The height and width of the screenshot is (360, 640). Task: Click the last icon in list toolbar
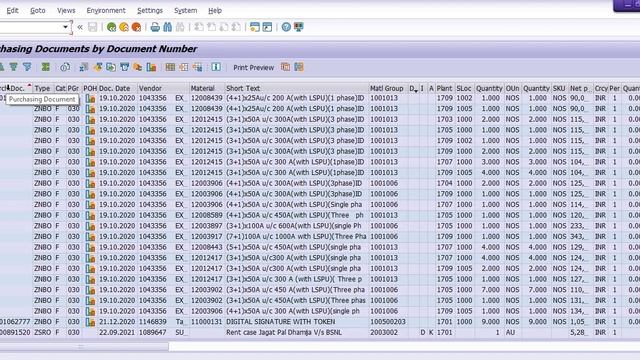[x=299, y=67]
